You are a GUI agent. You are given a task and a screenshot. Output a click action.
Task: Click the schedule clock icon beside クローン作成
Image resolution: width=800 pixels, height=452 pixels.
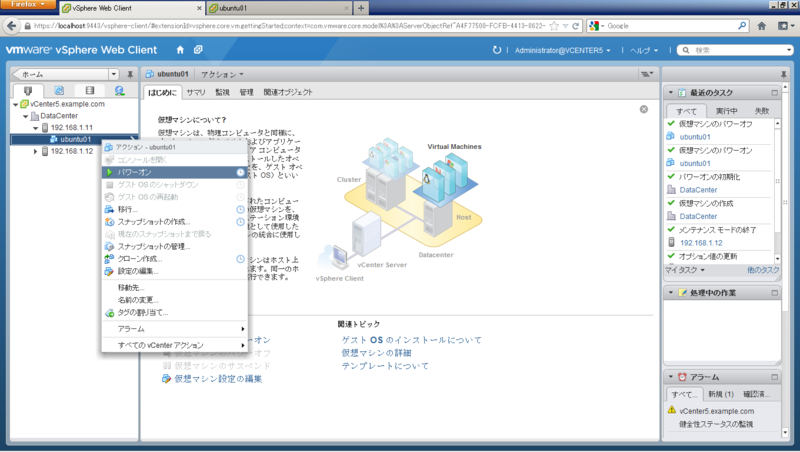pyautogui.click(x=240, y=259)
